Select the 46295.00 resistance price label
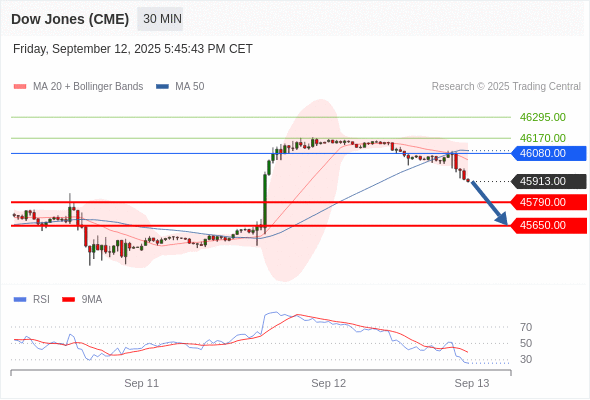 coord(543,117)
